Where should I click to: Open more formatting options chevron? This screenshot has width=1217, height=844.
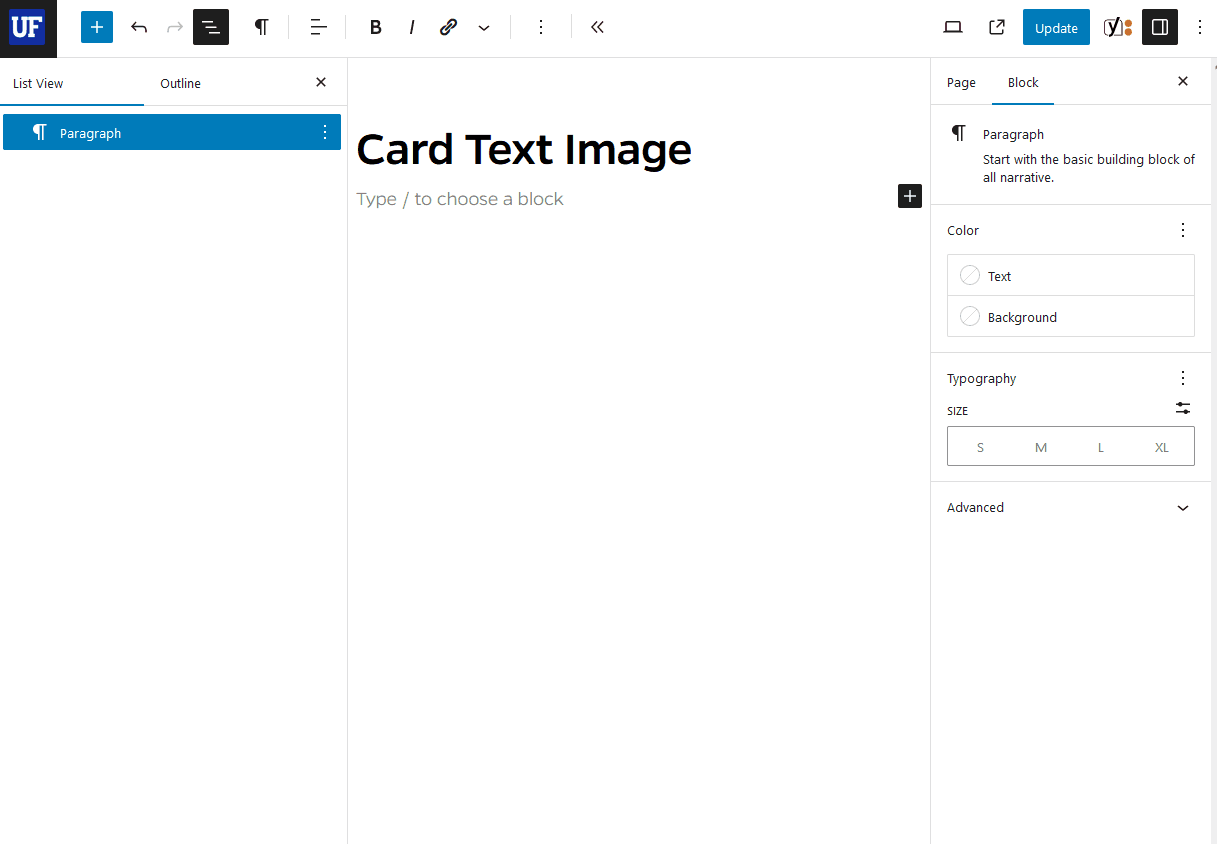(x=484, y=27)
